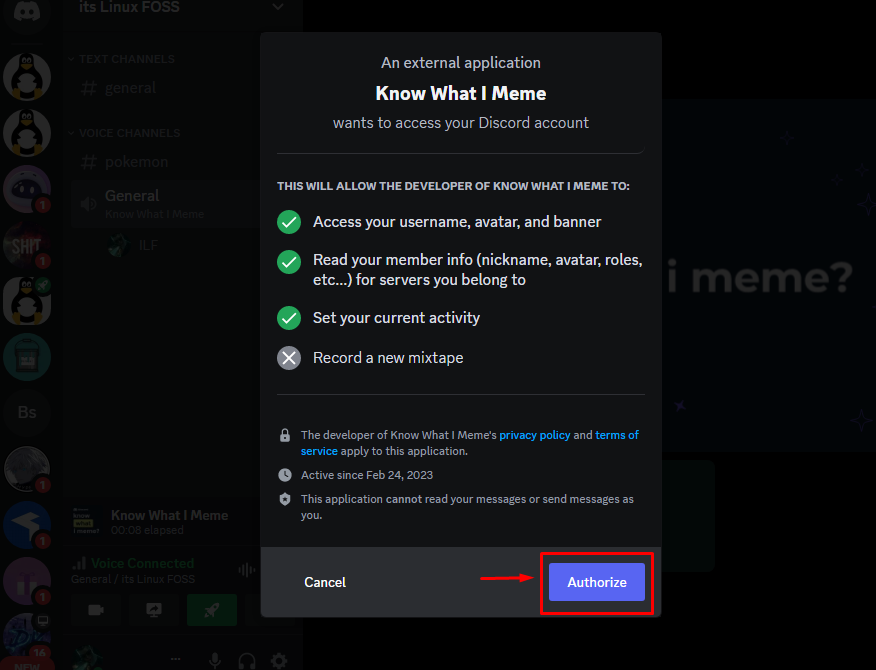This screenshot has width=876, height=670.
Task: Click the green check beside Access your username
Action: [x=289, y=222]
